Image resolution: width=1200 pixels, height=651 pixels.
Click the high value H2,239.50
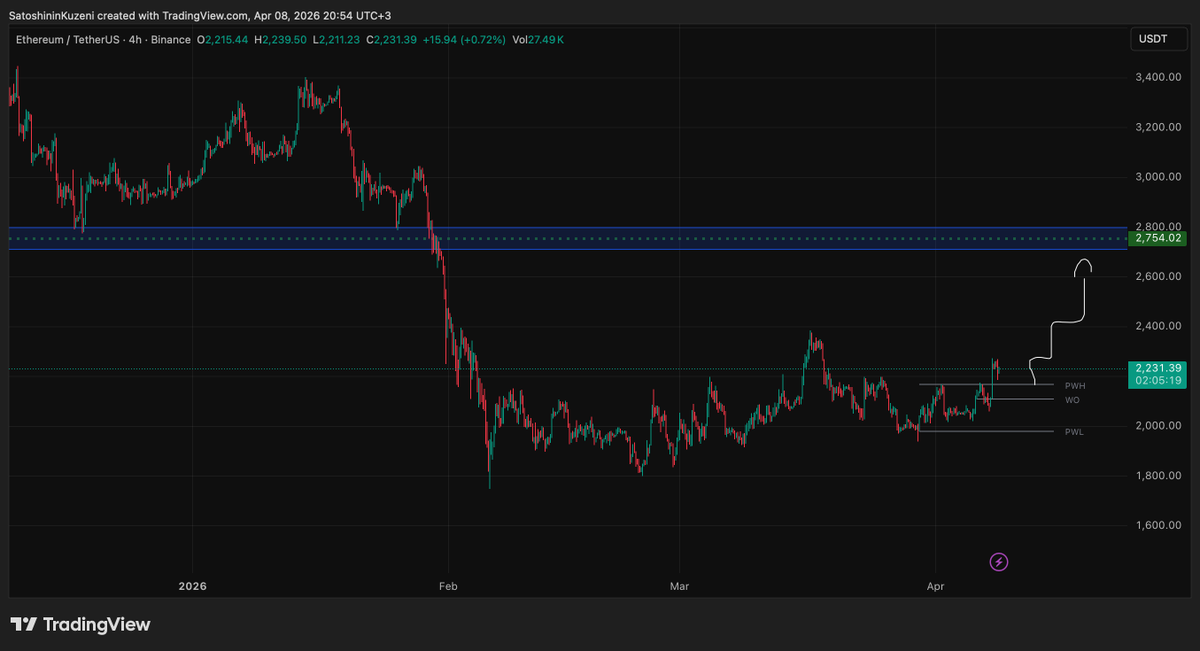point(282,39)
